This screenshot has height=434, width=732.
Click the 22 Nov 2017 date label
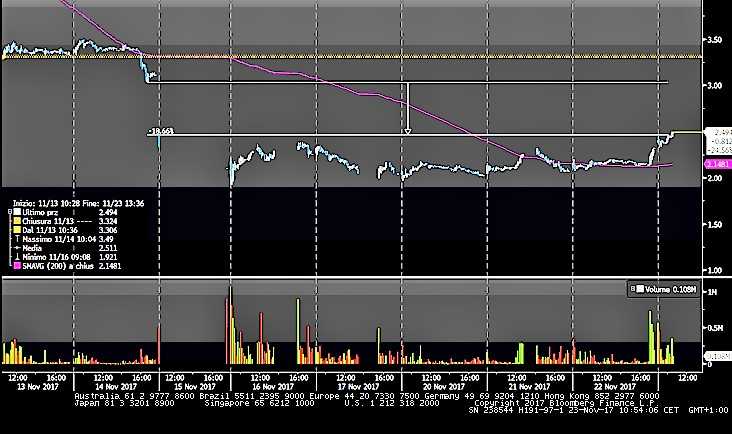(615, 387)
